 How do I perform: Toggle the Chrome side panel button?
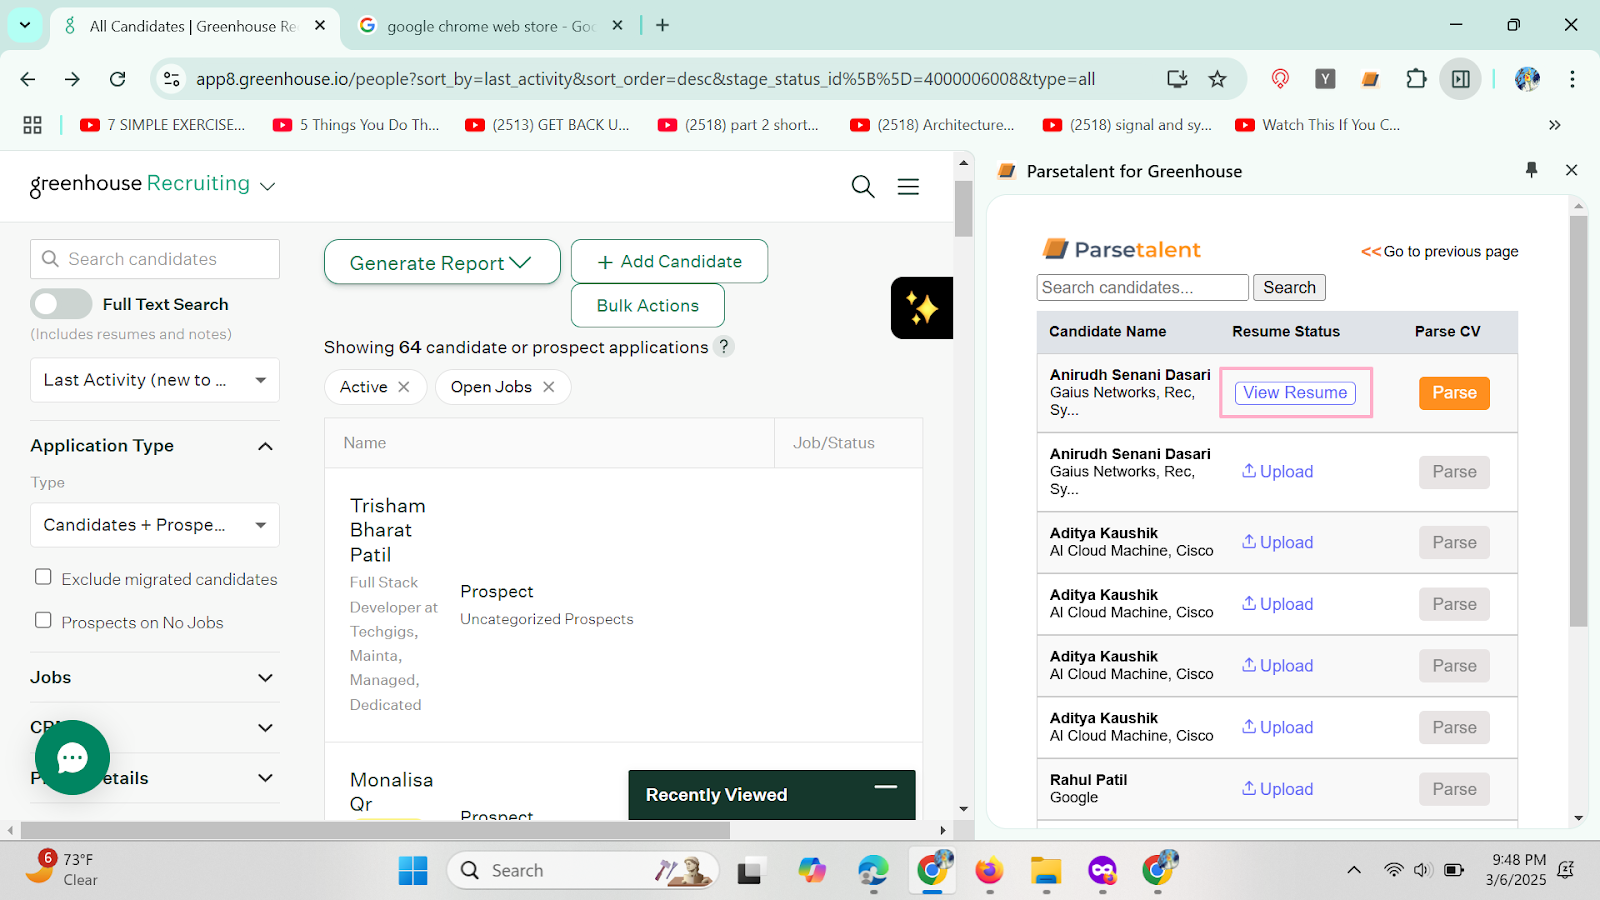(1461, 79)
